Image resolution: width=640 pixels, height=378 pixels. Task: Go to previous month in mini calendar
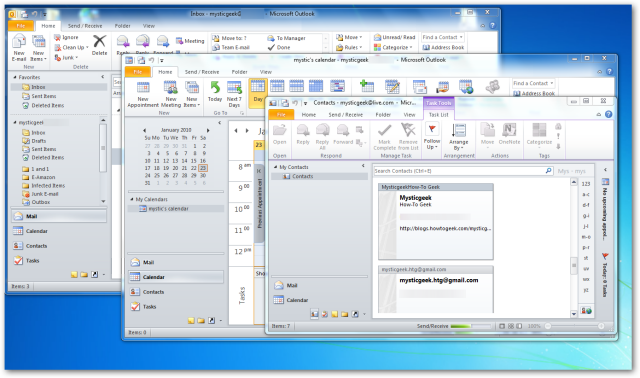(144, 130)
